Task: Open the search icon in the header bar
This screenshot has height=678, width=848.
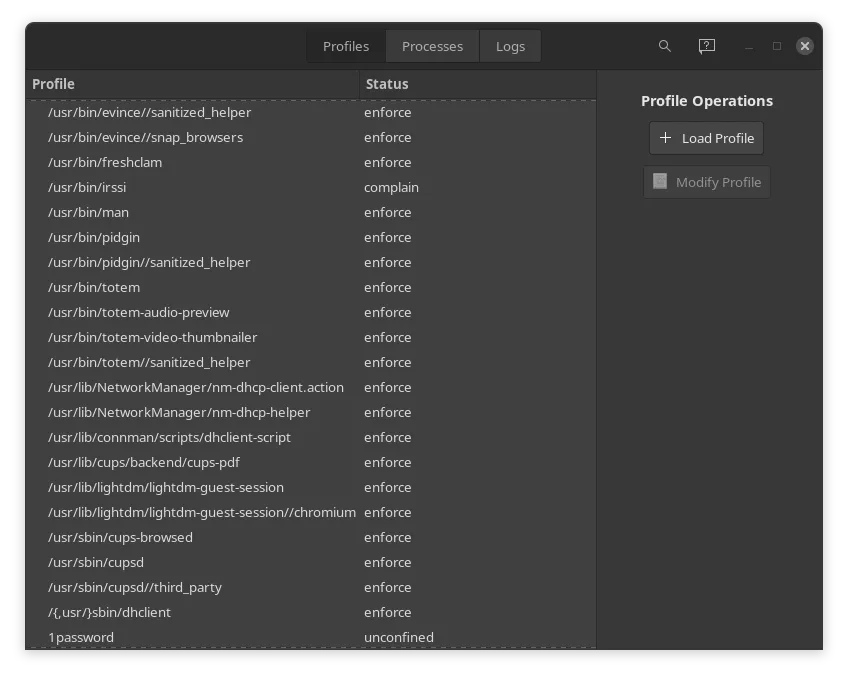Action: [x=664, y=46]
